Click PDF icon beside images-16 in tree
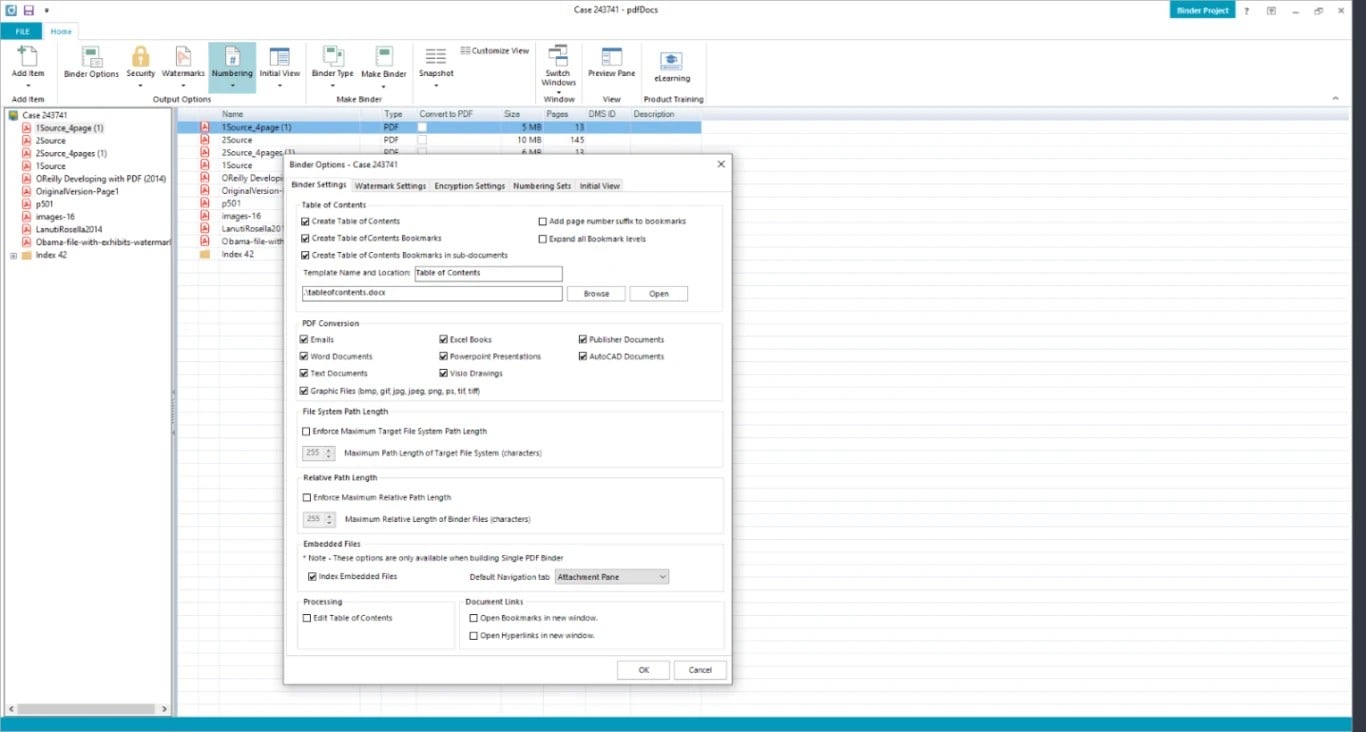1366x732 pixels. 27,217
